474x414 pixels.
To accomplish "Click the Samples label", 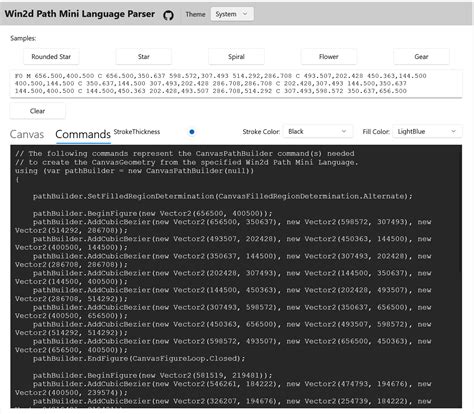I will (x=23, y=38).
